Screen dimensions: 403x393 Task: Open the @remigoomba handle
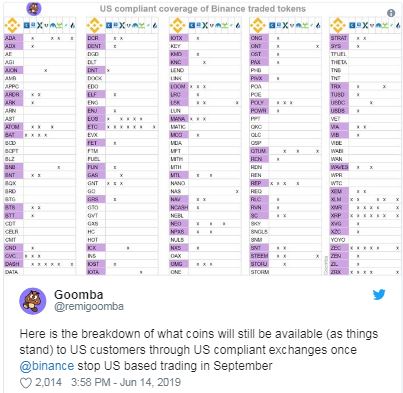89,306
